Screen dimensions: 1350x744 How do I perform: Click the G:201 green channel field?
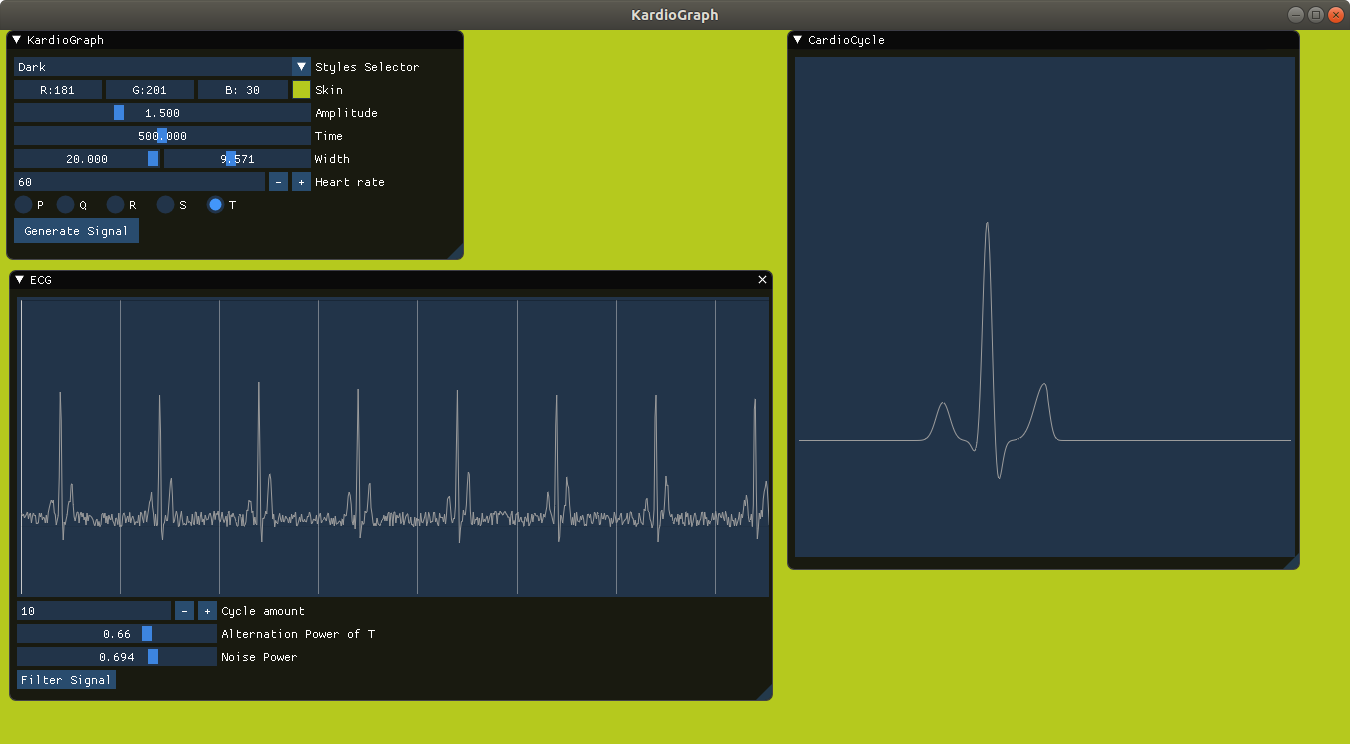pyautogui.click(x=148, y=89)
